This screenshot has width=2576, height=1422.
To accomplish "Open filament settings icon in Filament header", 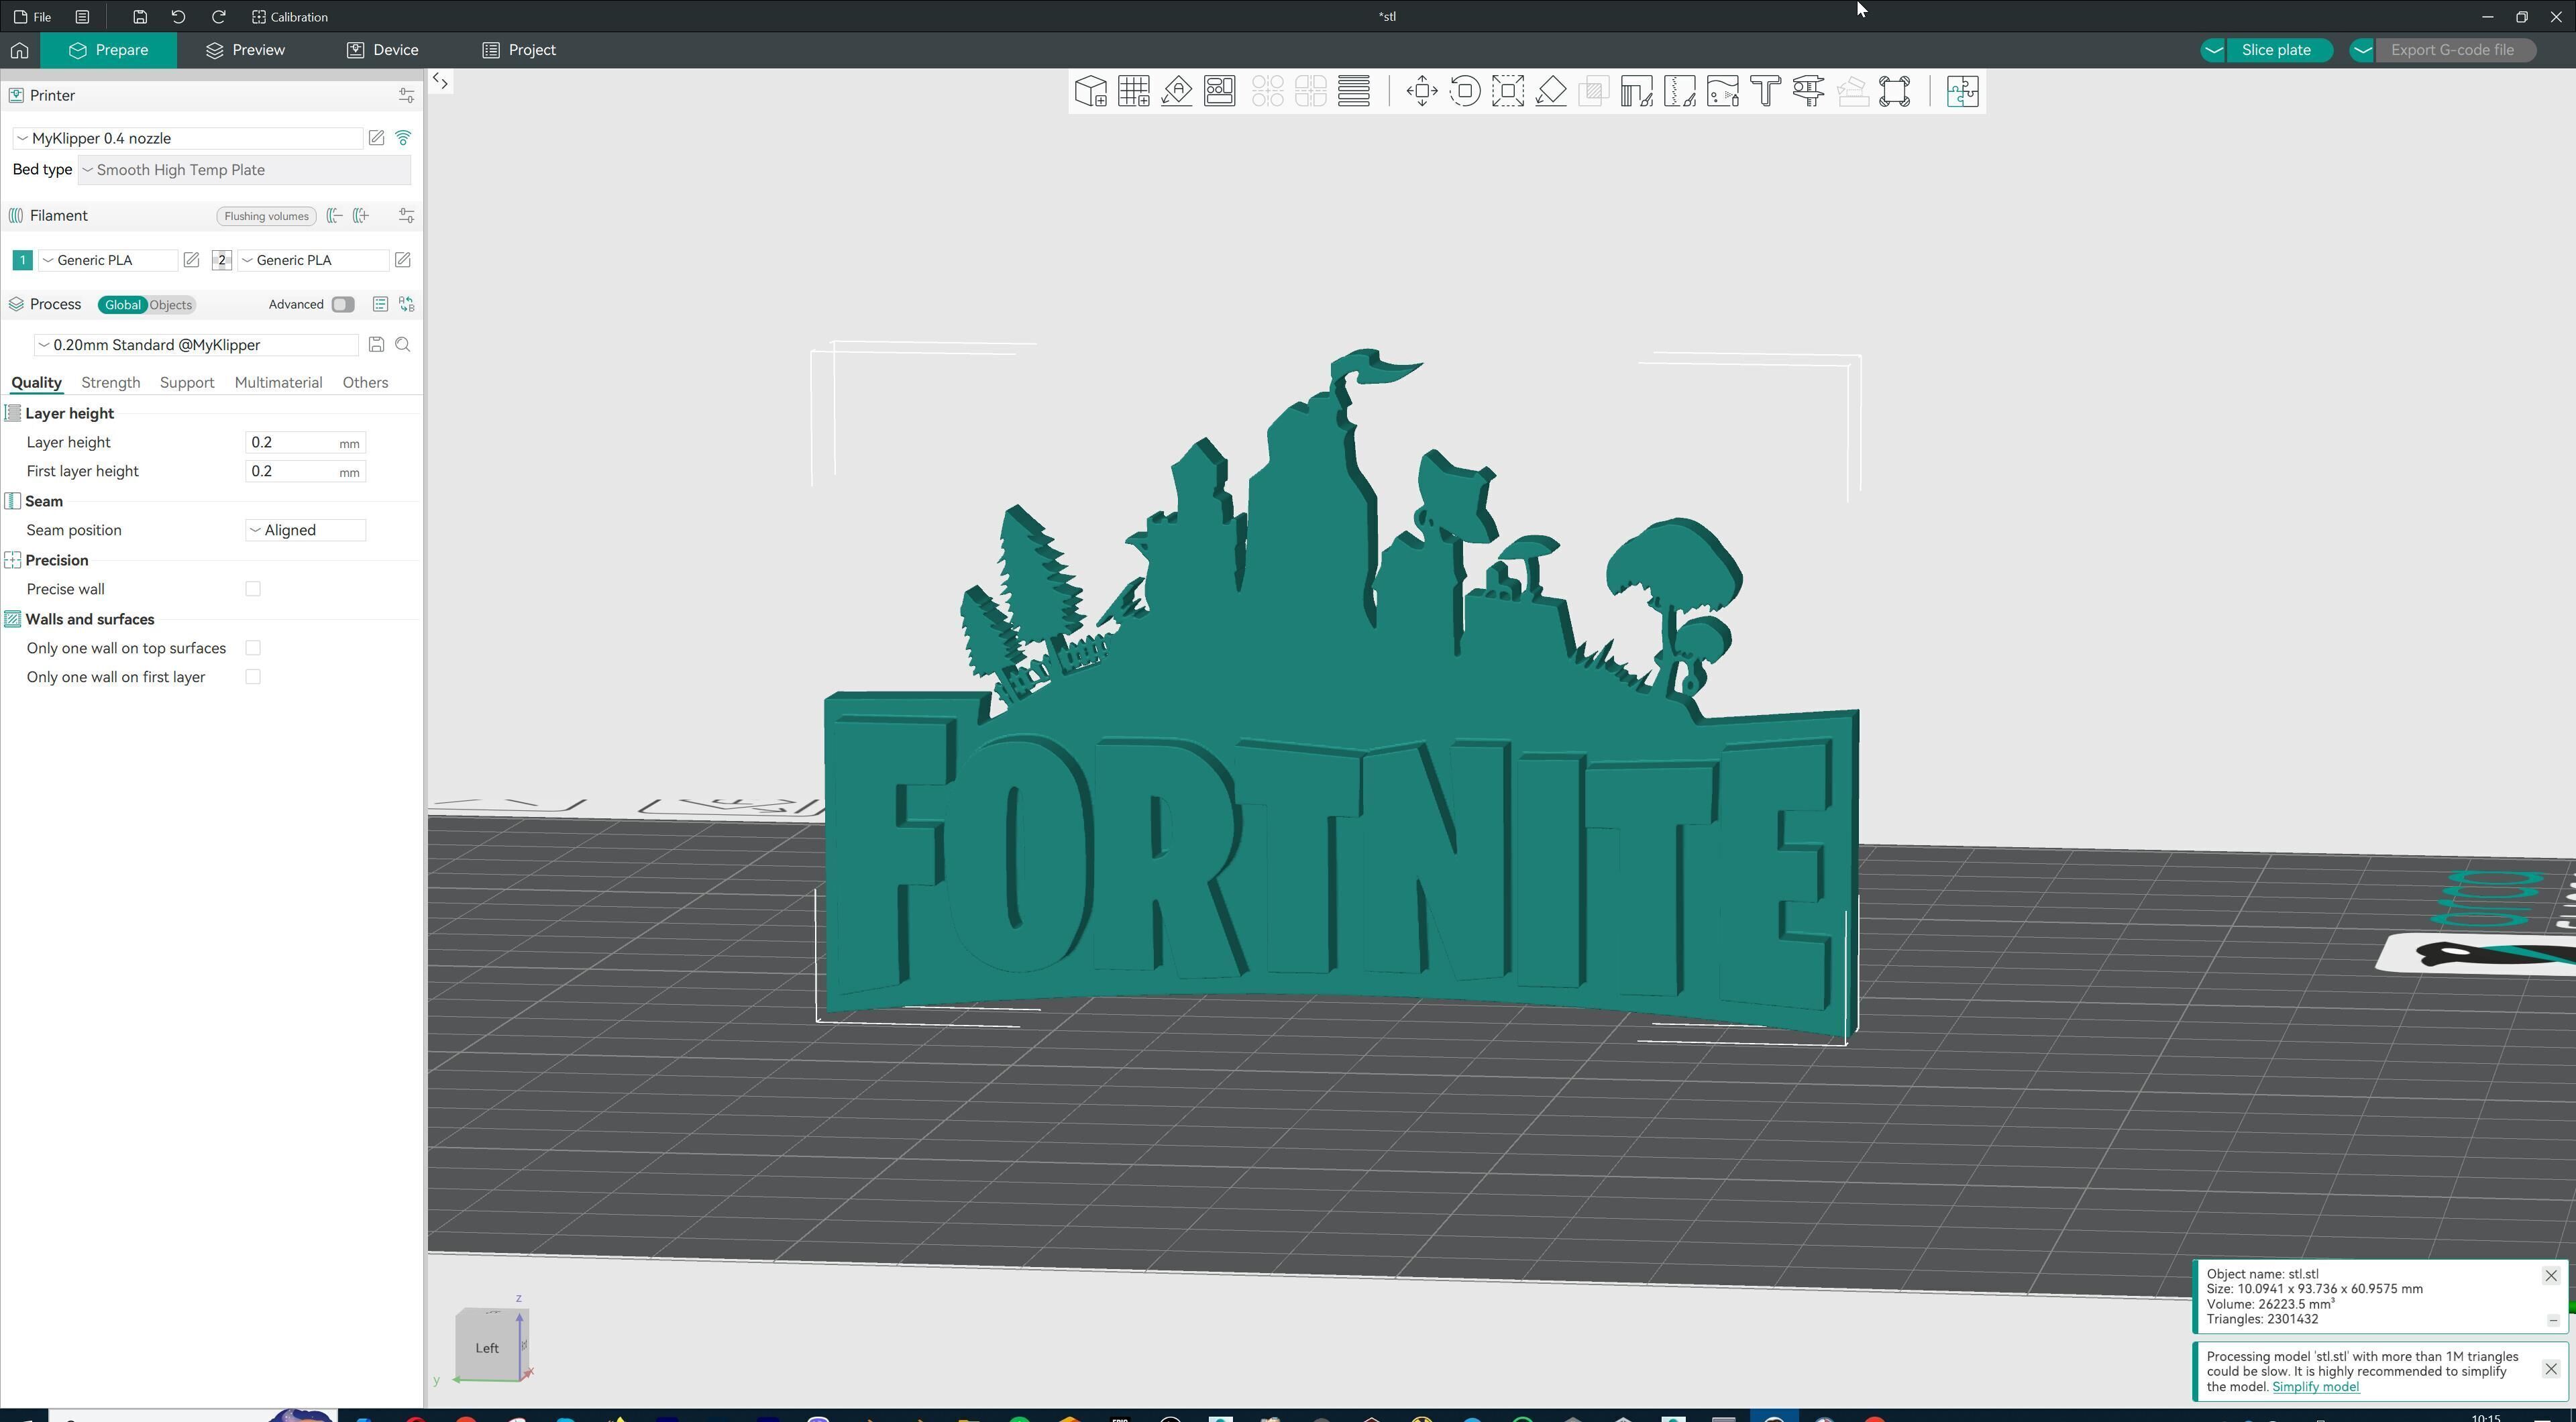I will point(406,216).
